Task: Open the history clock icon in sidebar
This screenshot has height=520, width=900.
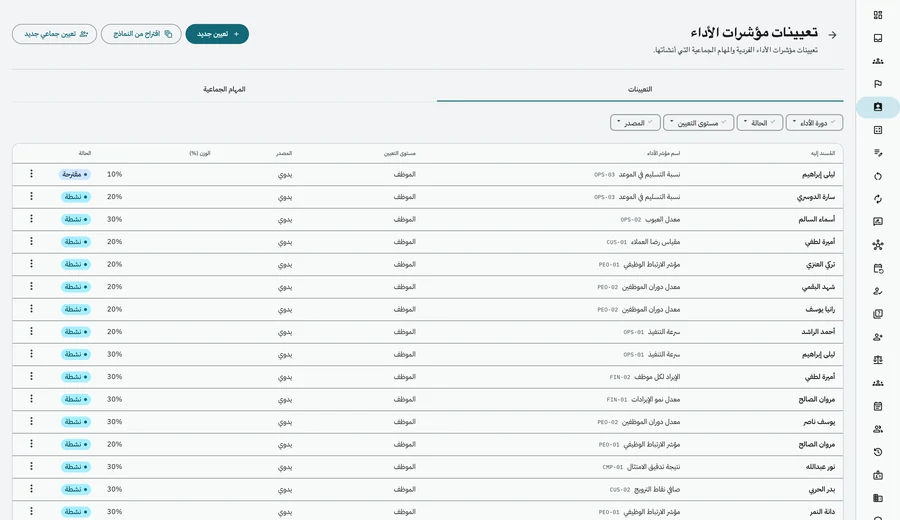Action: point(878,452)
